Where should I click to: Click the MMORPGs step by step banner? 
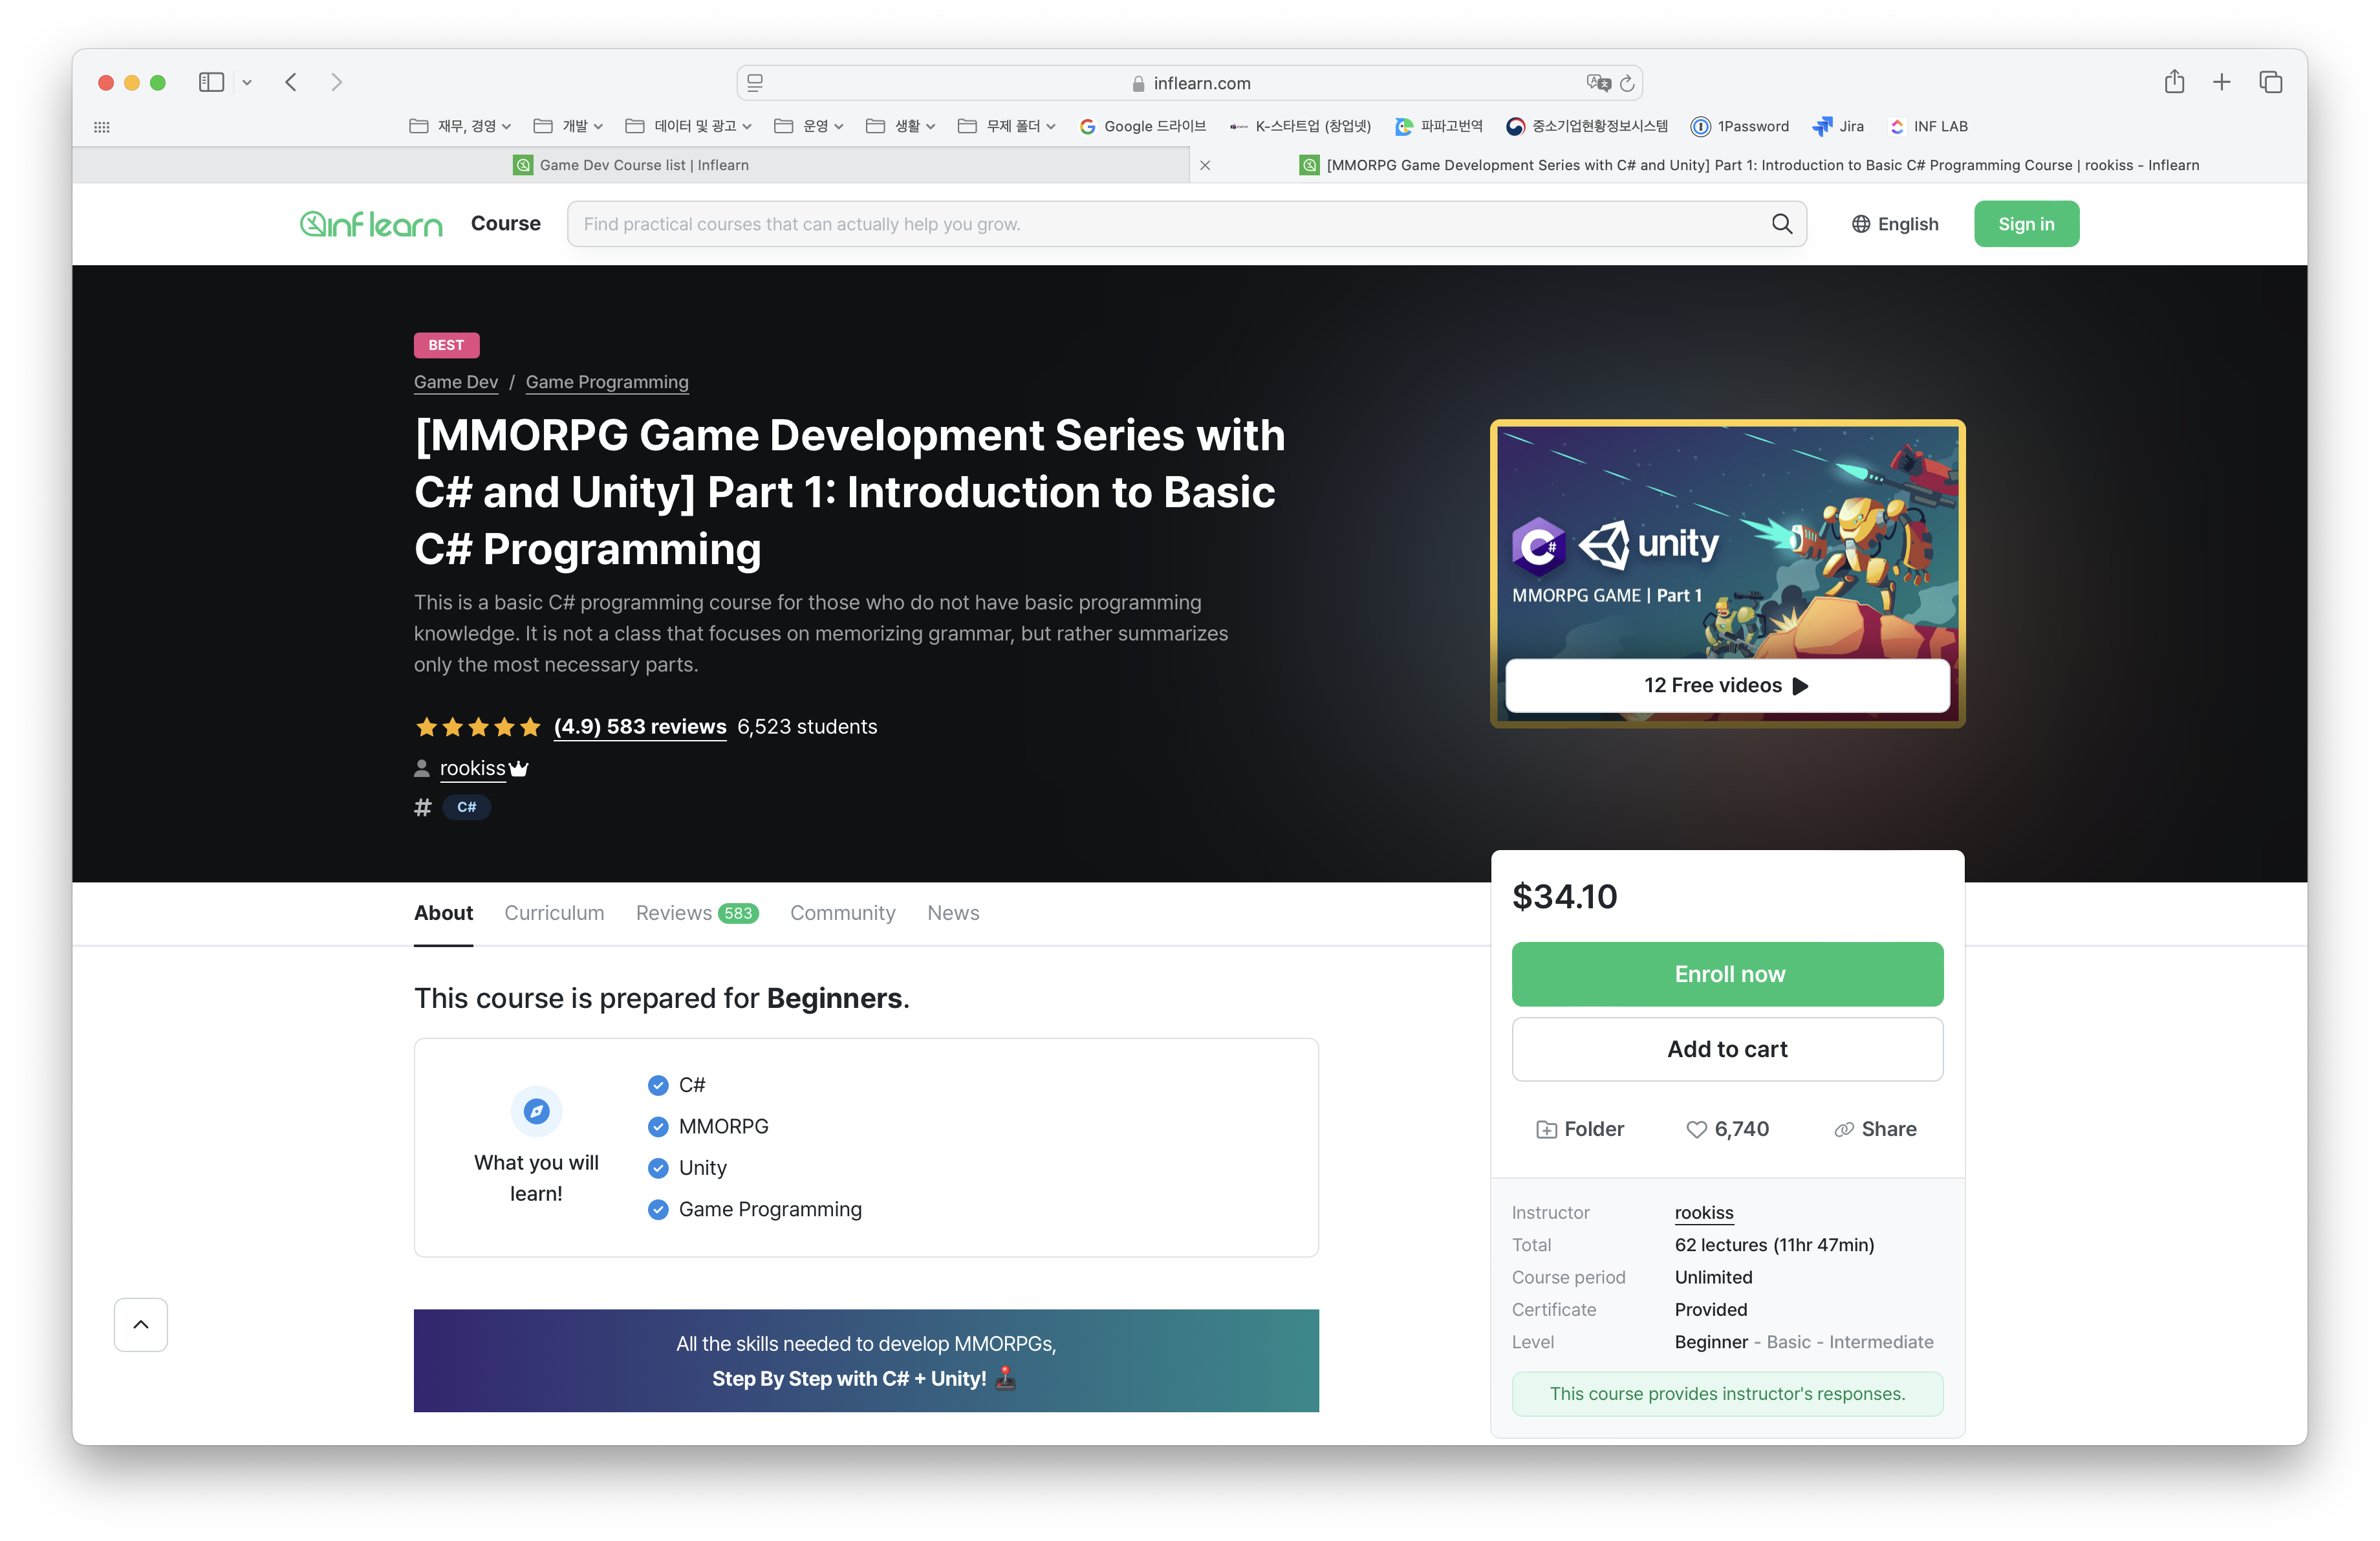pyautogui.click(x=866, y=1360)
